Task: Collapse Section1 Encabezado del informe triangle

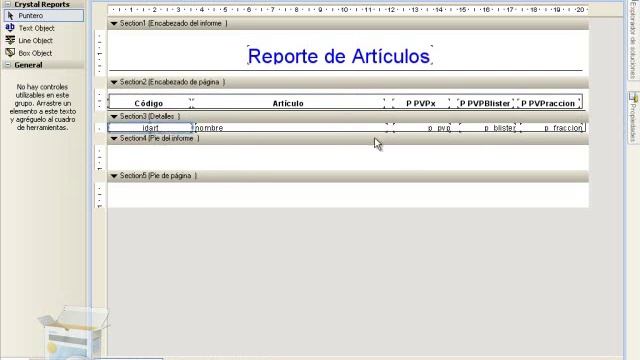Action: [x=114, y=24]
